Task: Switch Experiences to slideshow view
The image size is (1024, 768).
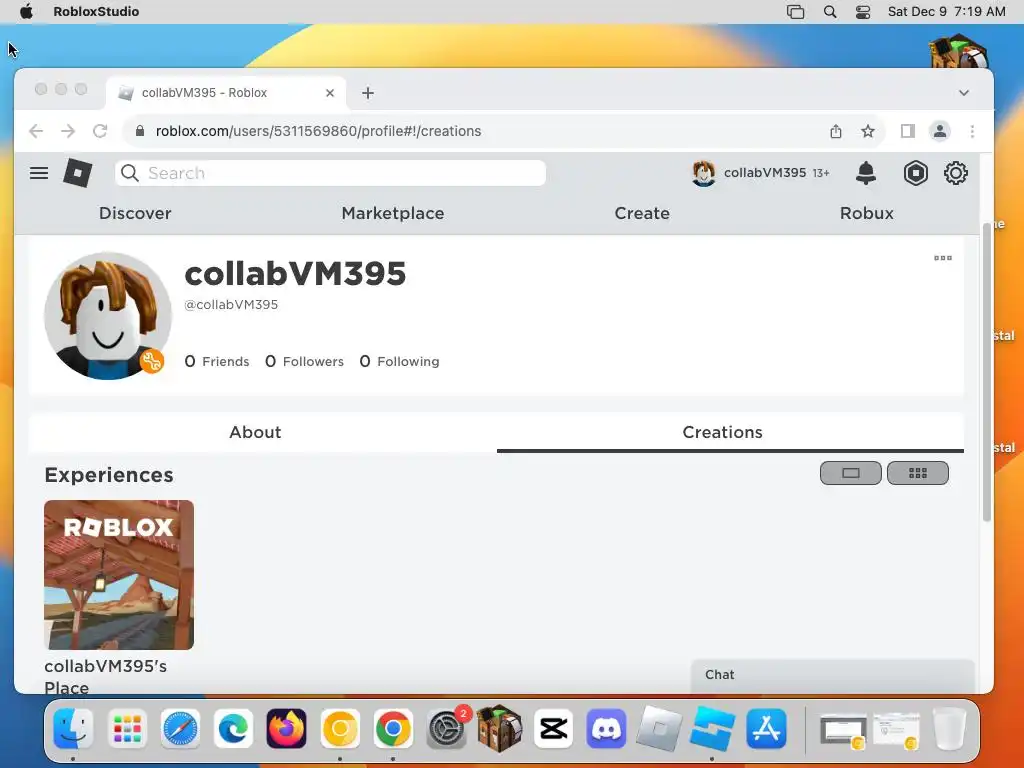Action: pyautogui.click(x=850, y=473)
